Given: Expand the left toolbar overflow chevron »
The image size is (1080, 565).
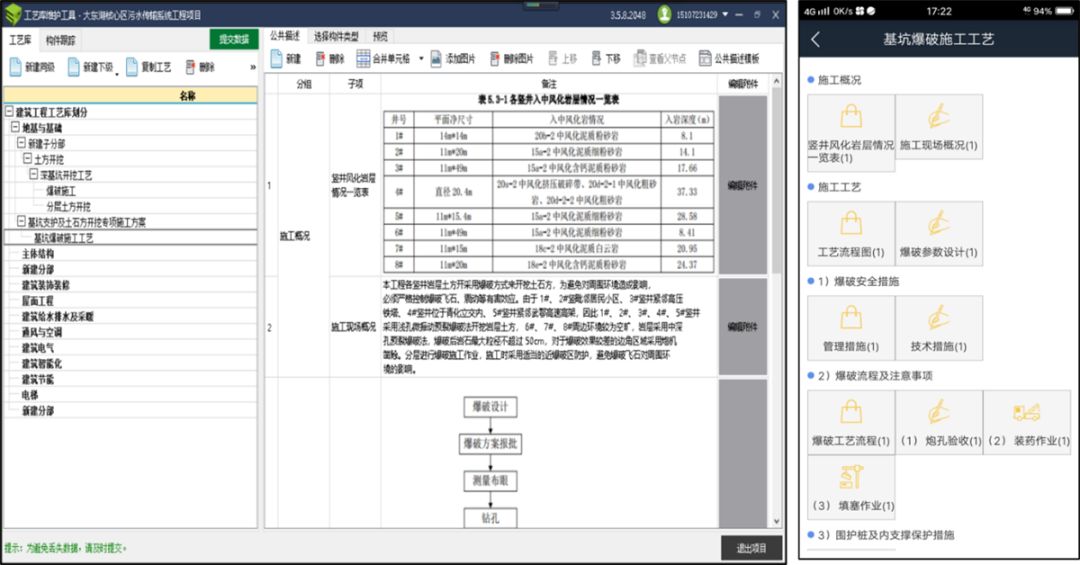Looking at the screenshot, I should coord(253,67).
